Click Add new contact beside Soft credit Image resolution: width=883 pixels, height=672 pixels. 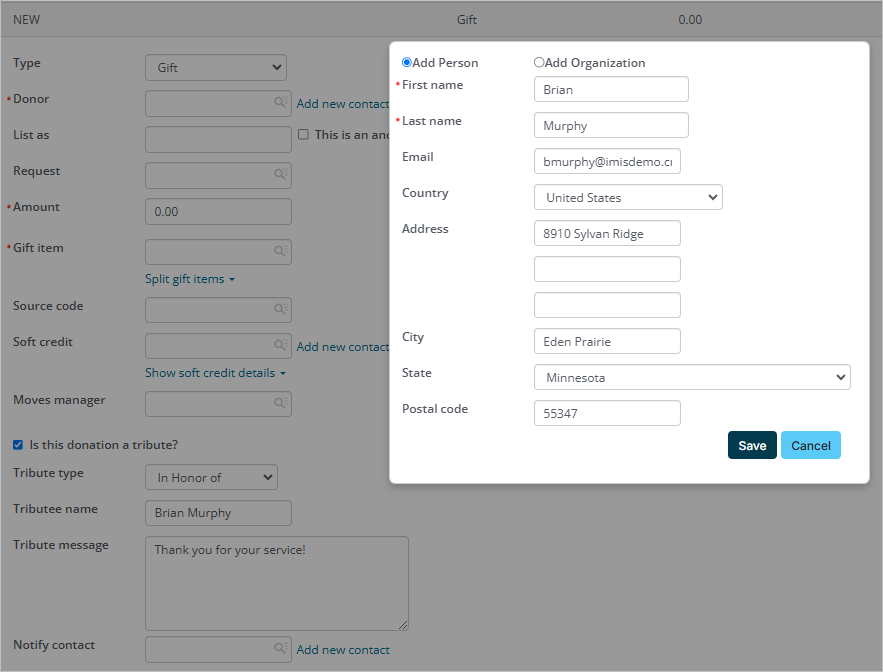click(x=342, y=346)
